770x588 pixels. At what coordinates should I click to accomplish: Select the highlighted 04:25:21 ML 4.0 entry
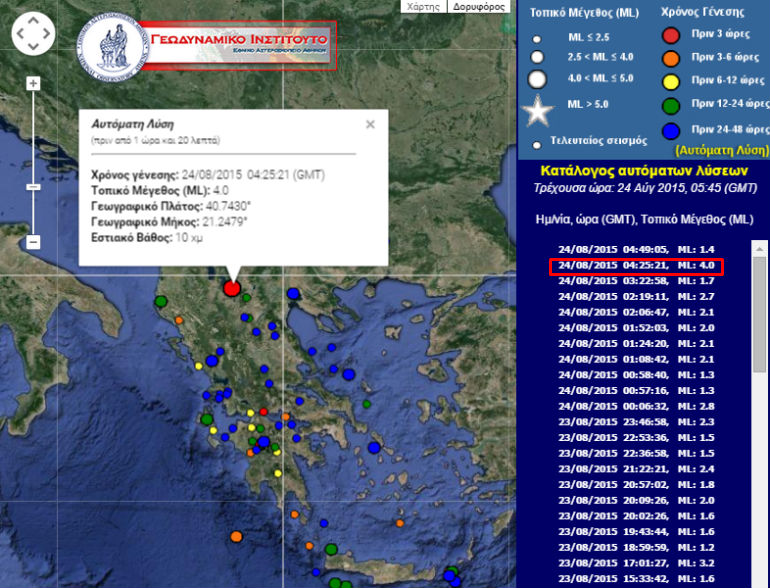click(x=635, y=266)
